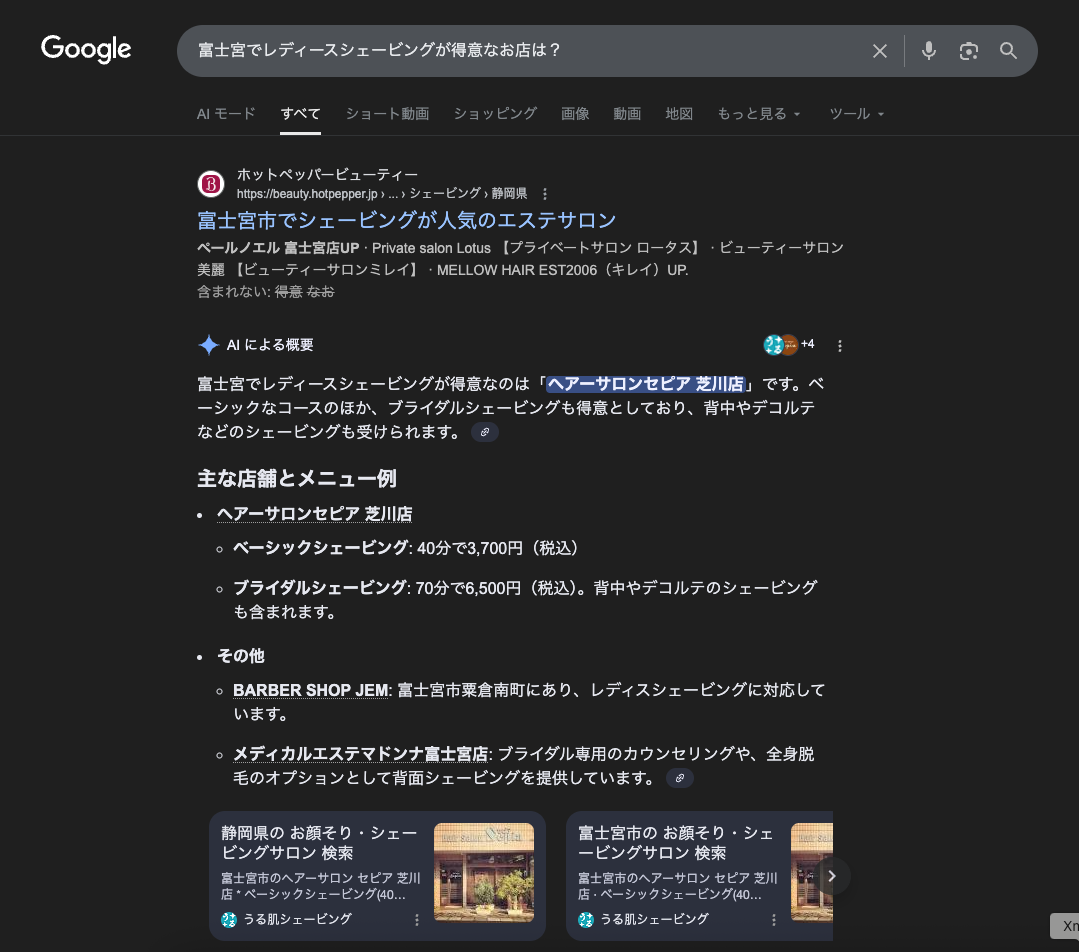
Task: Select the ショッピング tab
Action: point(495,114)
